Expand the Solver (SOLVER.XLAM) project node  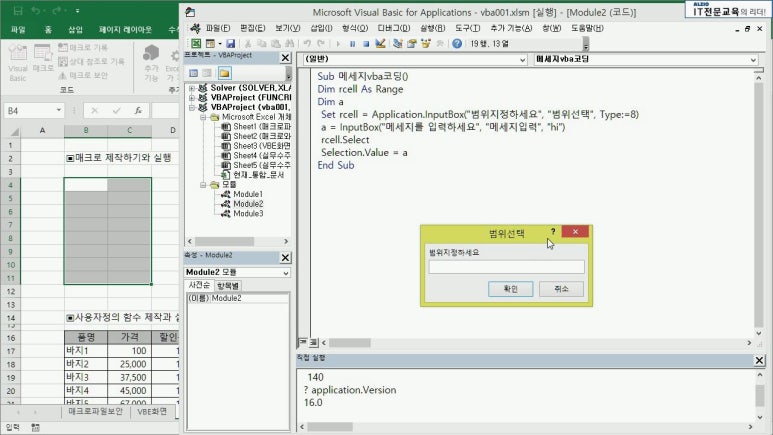tap(192, 88)
